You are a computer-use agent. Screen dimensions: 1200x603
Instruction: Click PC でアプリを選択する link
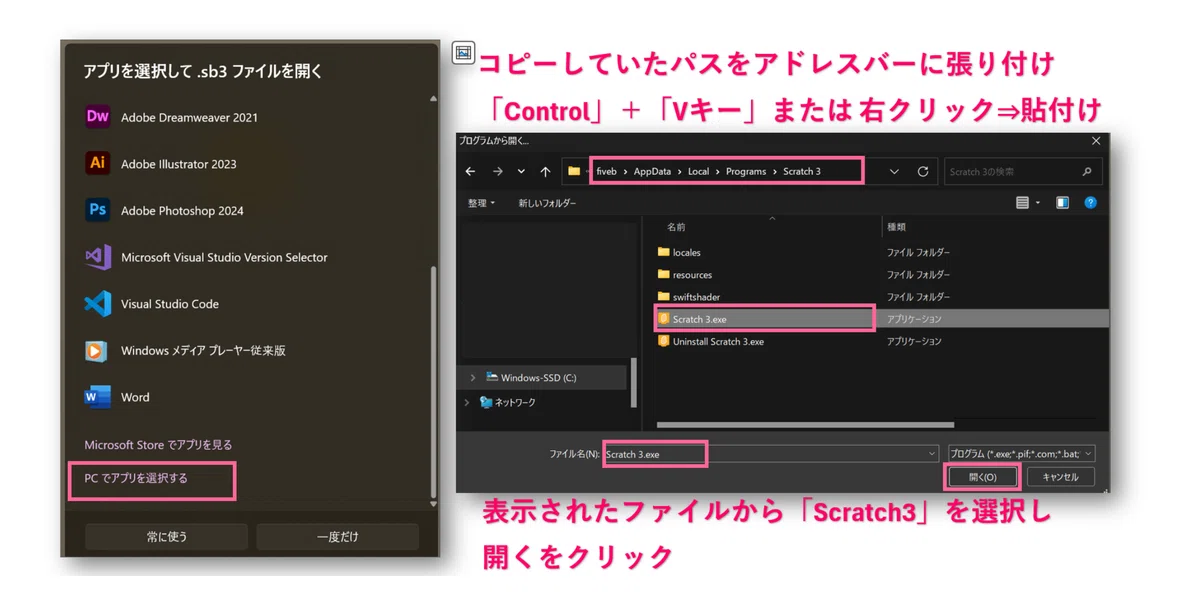click(136, 478)
